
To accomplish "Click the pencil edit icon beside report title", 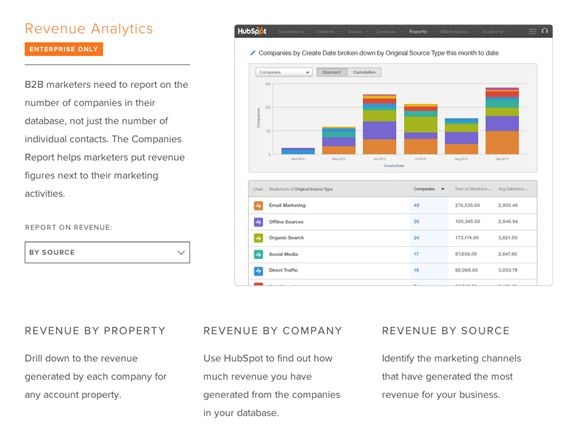I will pos(253,53).
